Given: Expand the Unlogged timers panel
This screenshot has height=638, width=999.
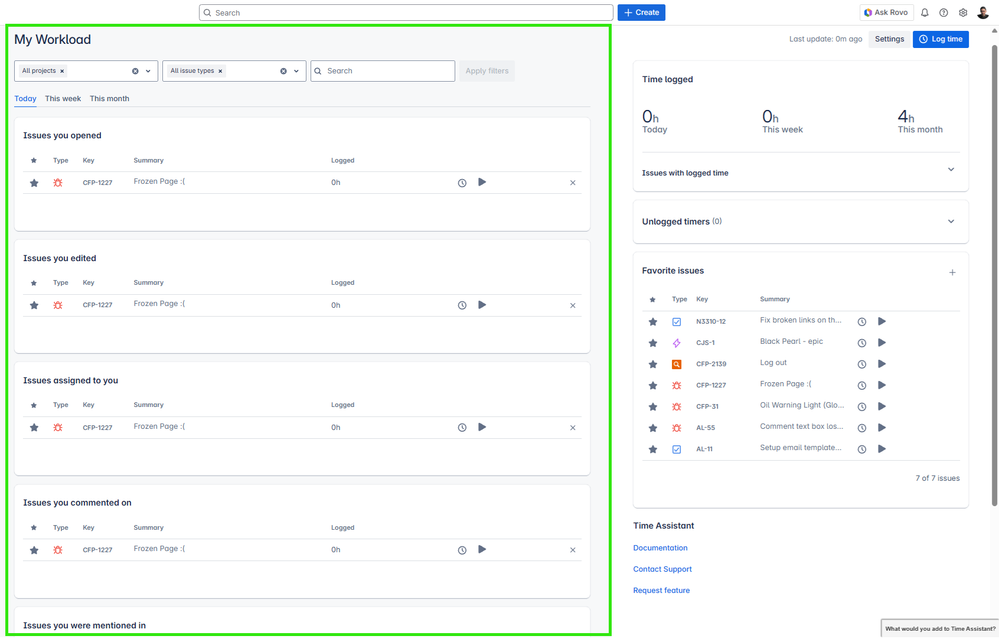Looking at the screenshot, I should [x=950, y=221].
